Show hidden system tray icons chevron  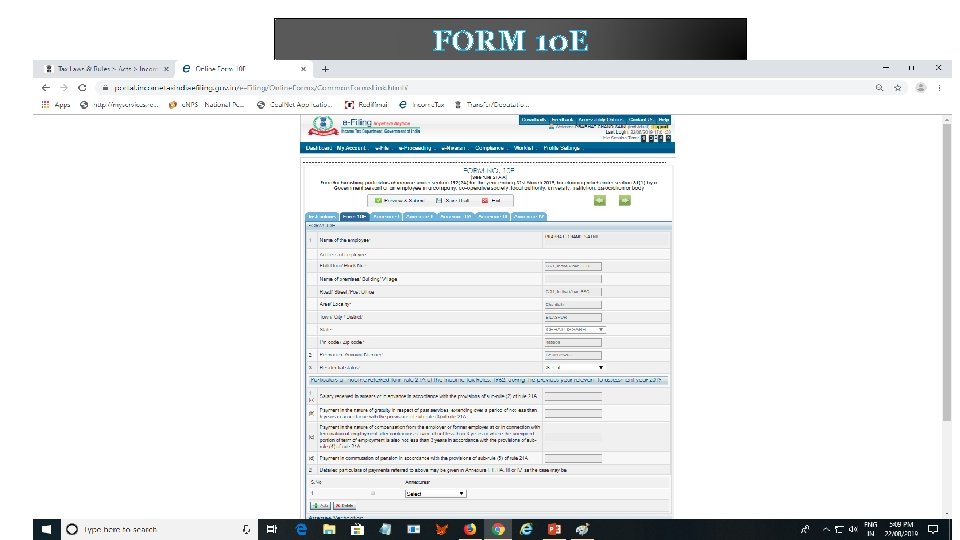[x=826, y=529]
